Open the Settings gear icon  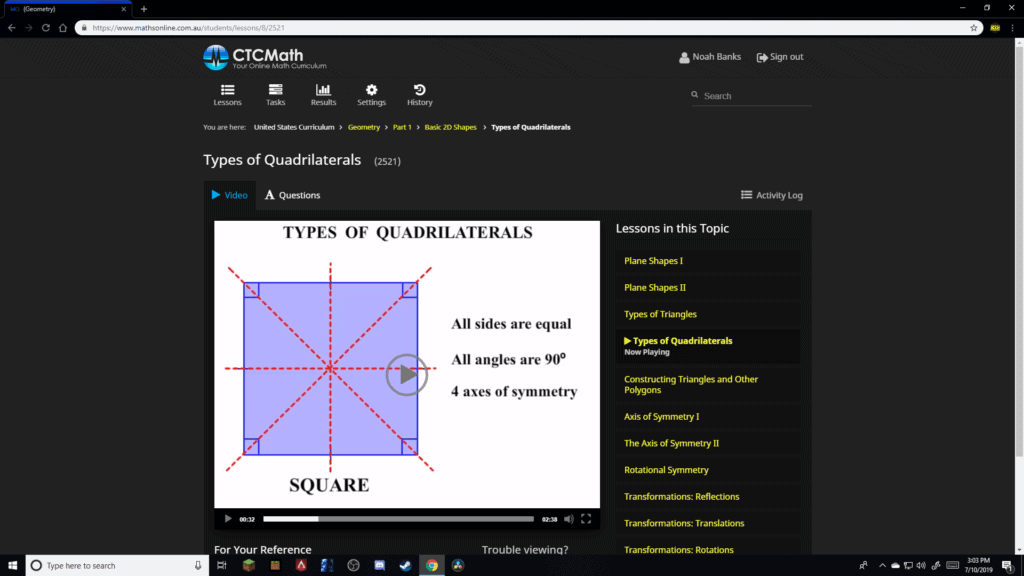(371, 91)
